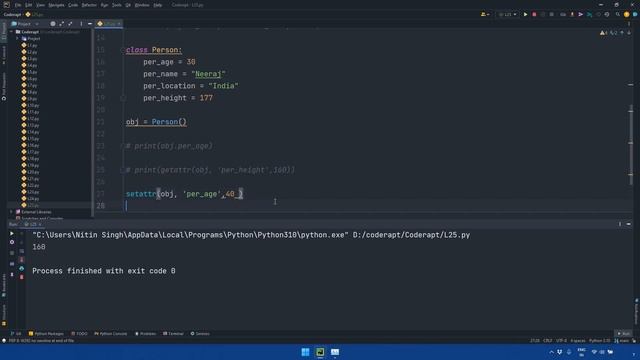Hide the Run tool window minimize icon
Image resolution: width=640 pixels, height=360 pixels.
click(x=629, y=224)
